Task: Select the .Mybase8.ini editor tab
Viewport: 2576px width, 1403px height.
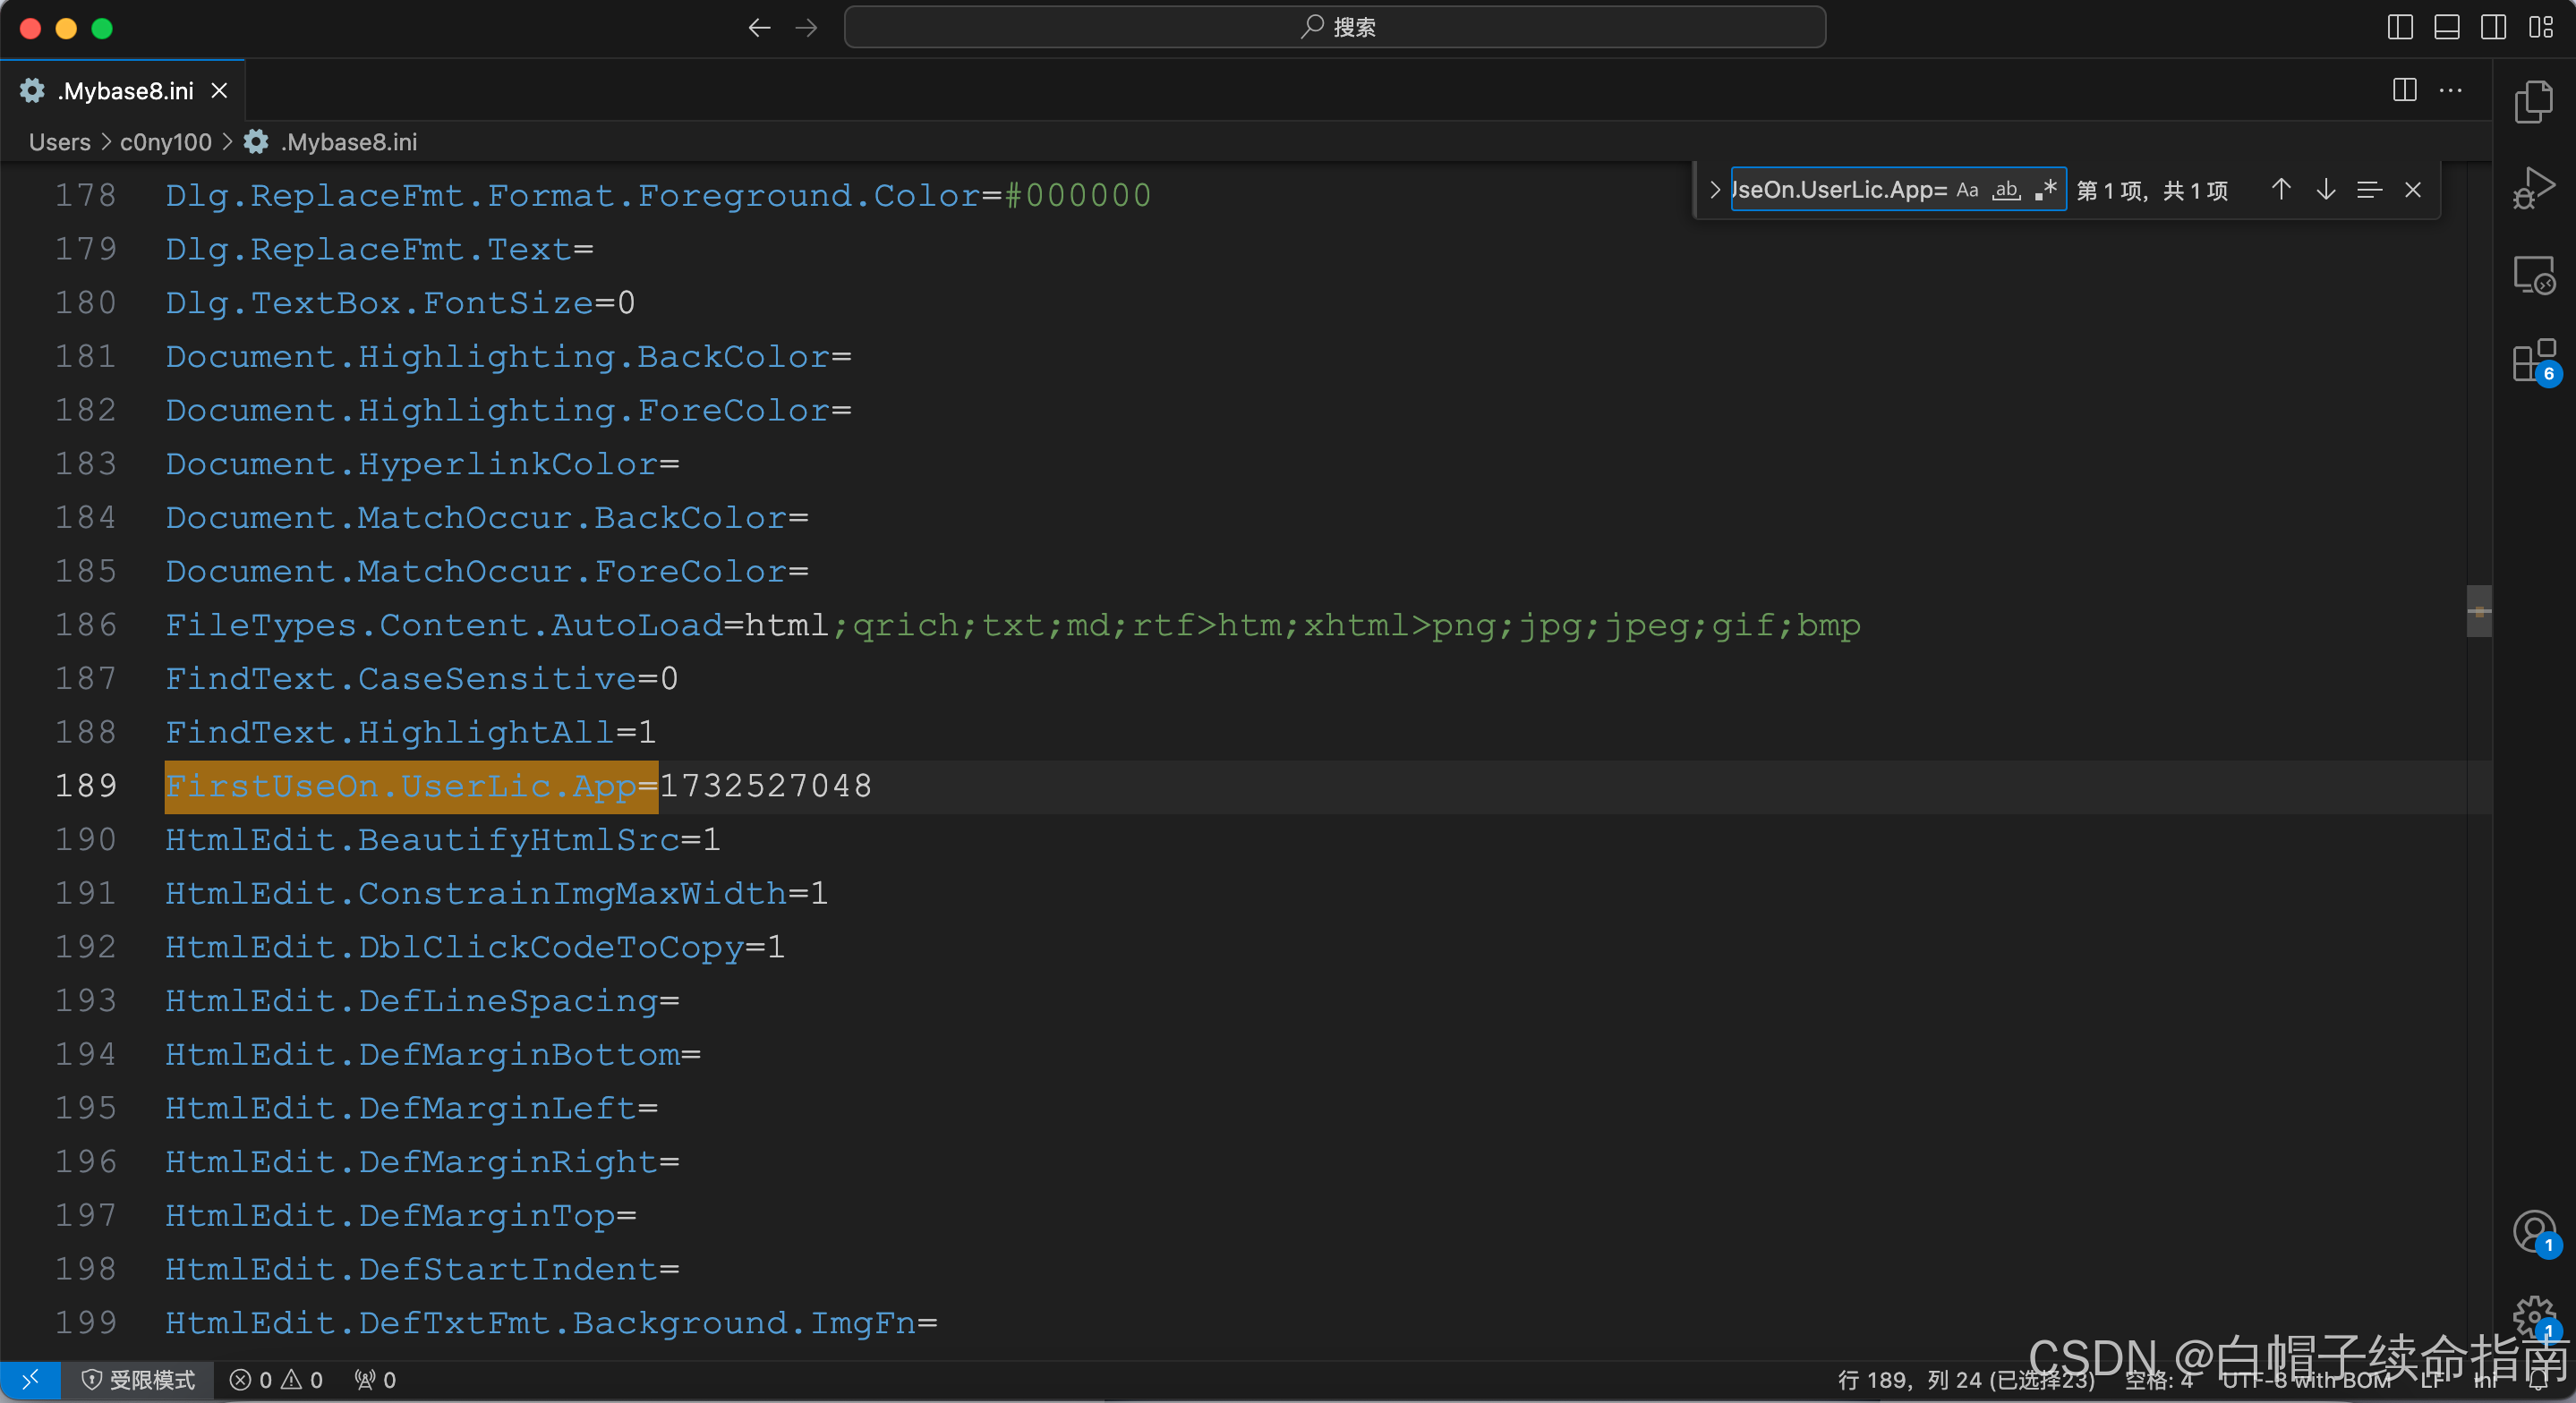Action: (x=123, y=91)
